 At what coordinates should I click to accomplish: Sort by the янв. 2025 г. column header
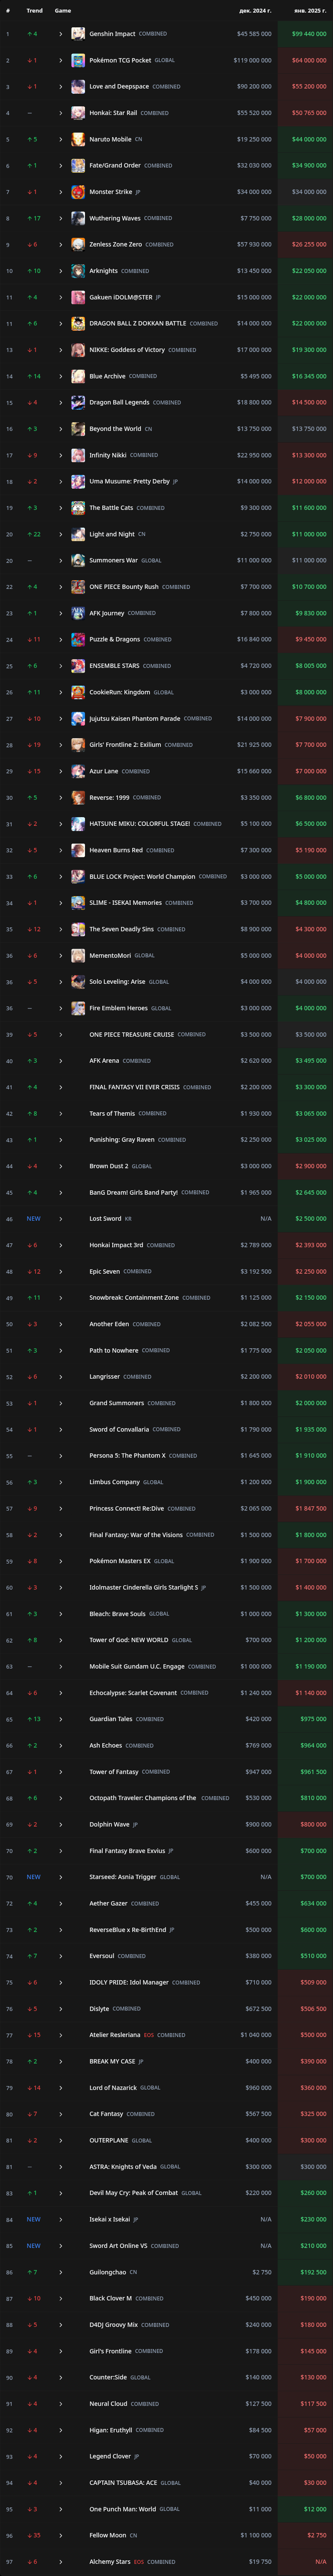(310, 10)
